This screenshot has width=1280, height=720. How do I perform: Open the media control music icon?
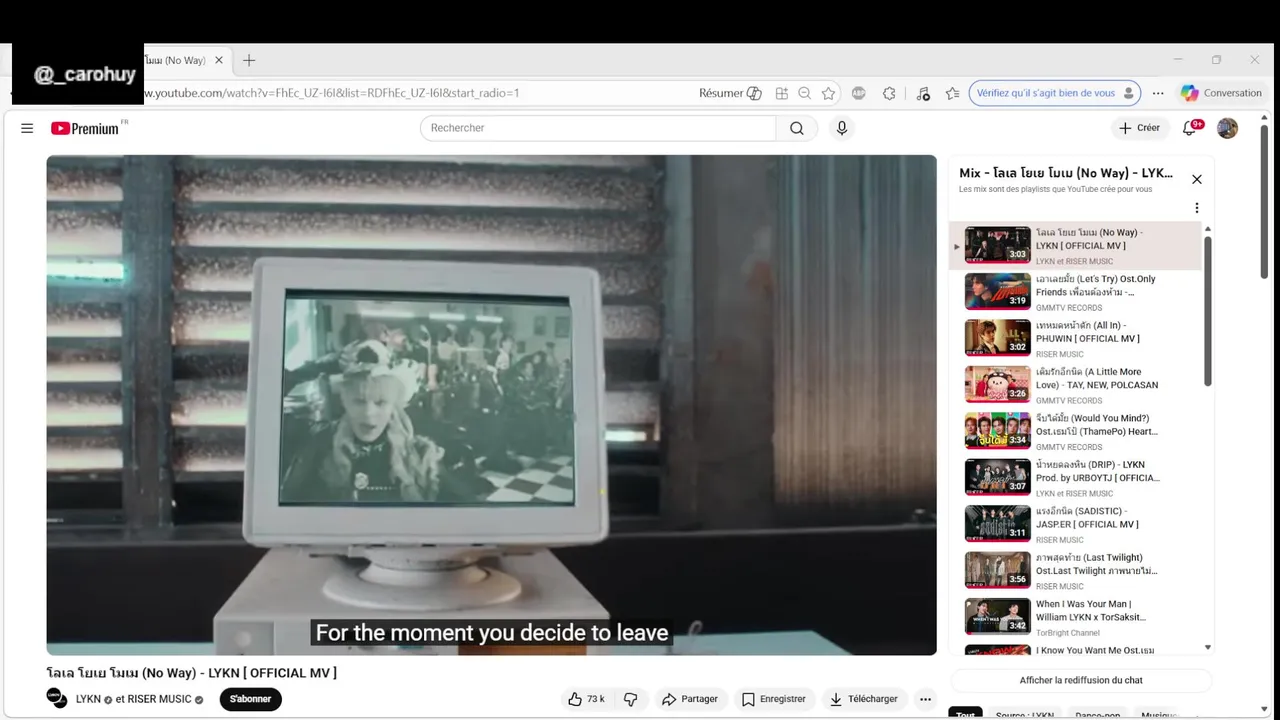pos(923,93)
